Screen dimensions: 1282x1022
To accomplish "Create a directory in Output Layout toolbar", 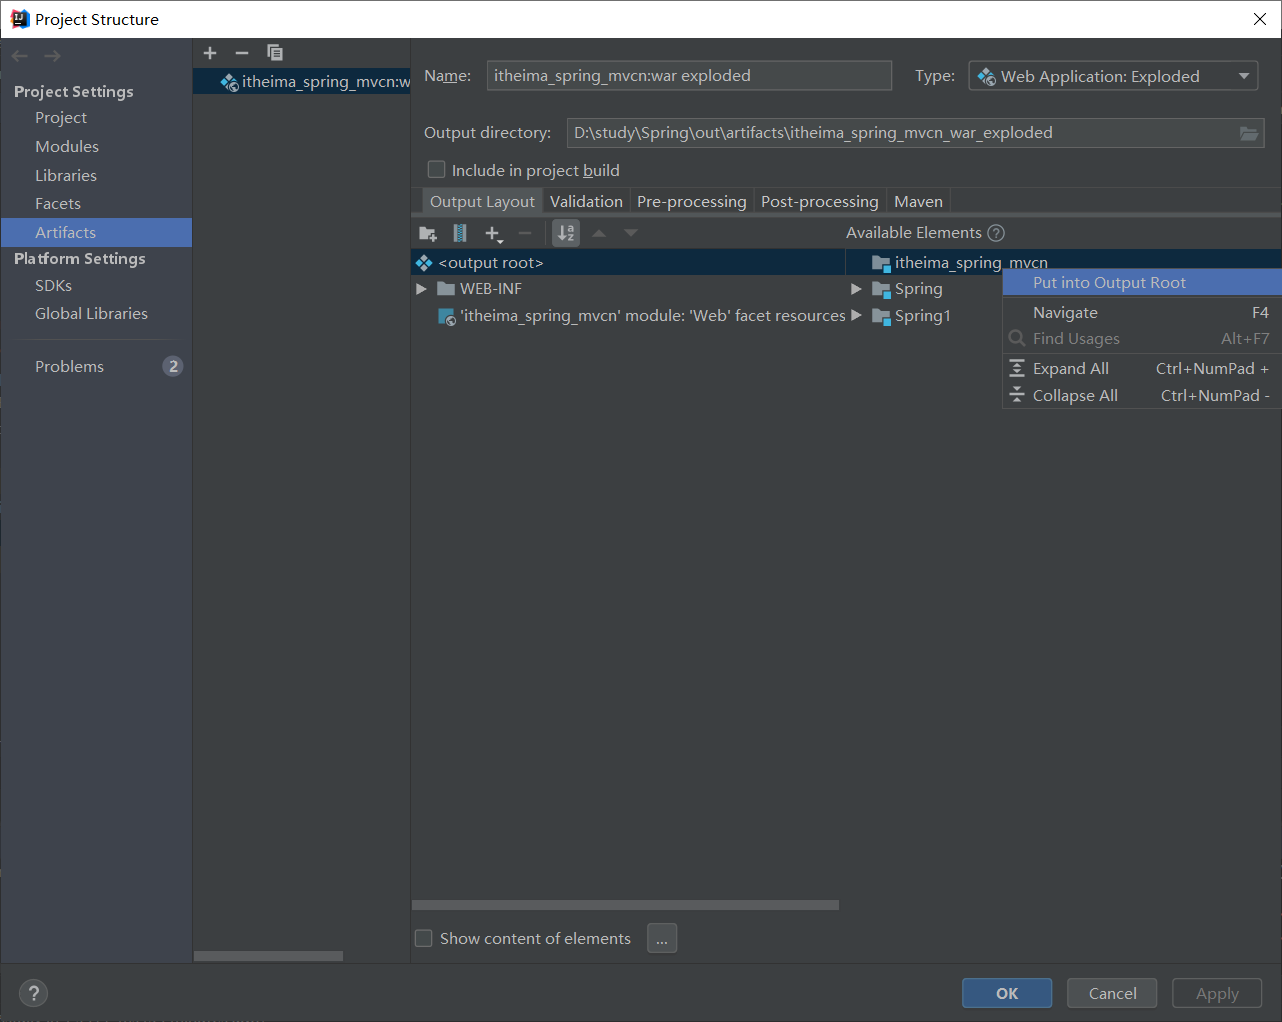I will tap(428, 233).
